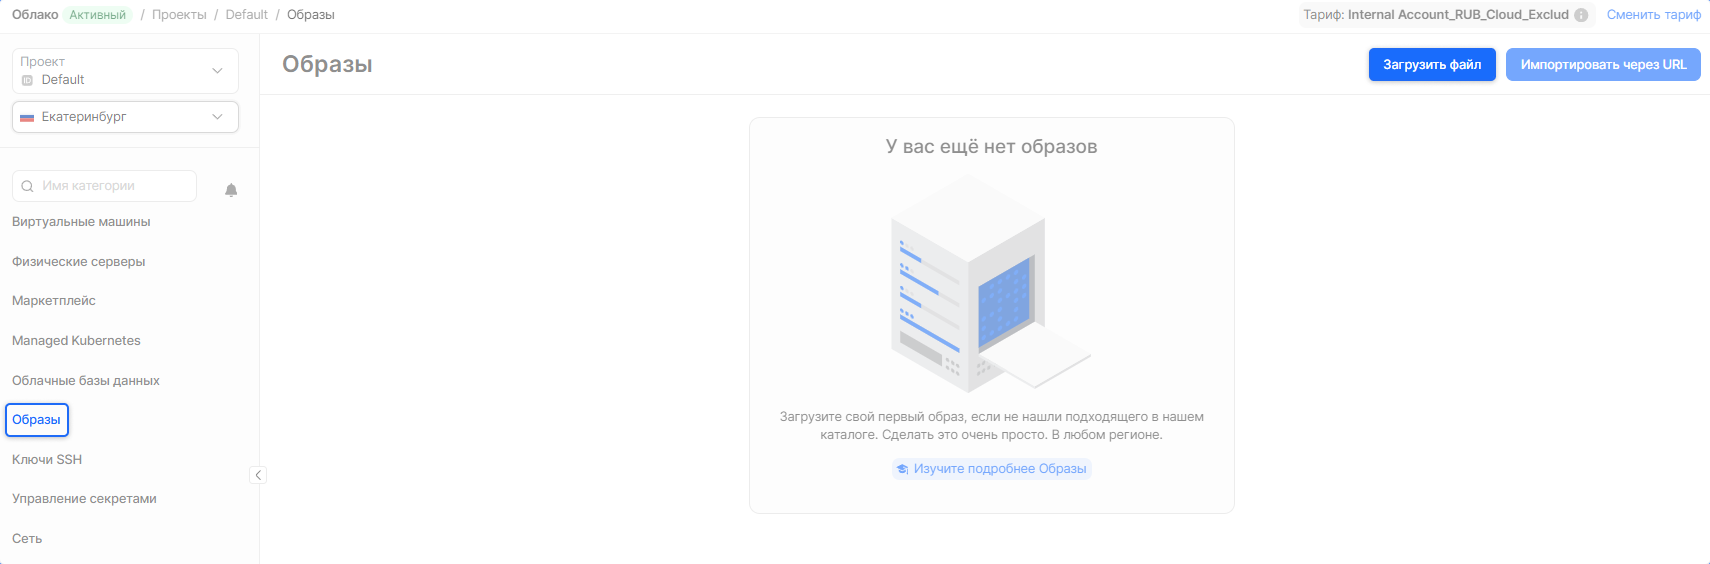Viewport: 1710px width, 564px height.
Task: Go to Маркетплейс section
Action: (54, 301)
